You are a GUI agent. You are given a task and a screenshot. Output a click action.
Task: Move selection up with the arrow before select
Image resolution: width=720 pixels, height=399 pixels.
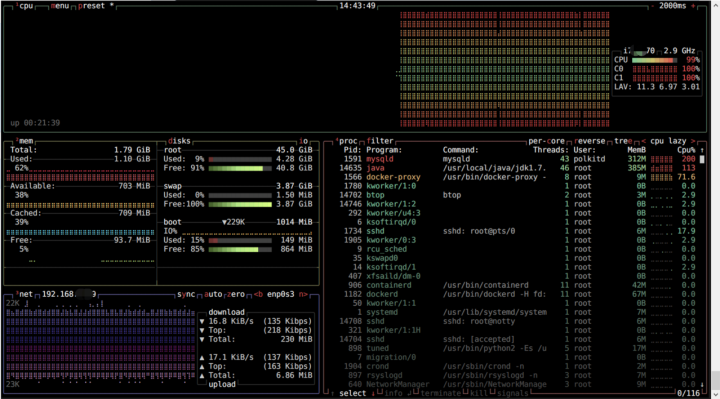pyautogui.click(x=332, y=393)
